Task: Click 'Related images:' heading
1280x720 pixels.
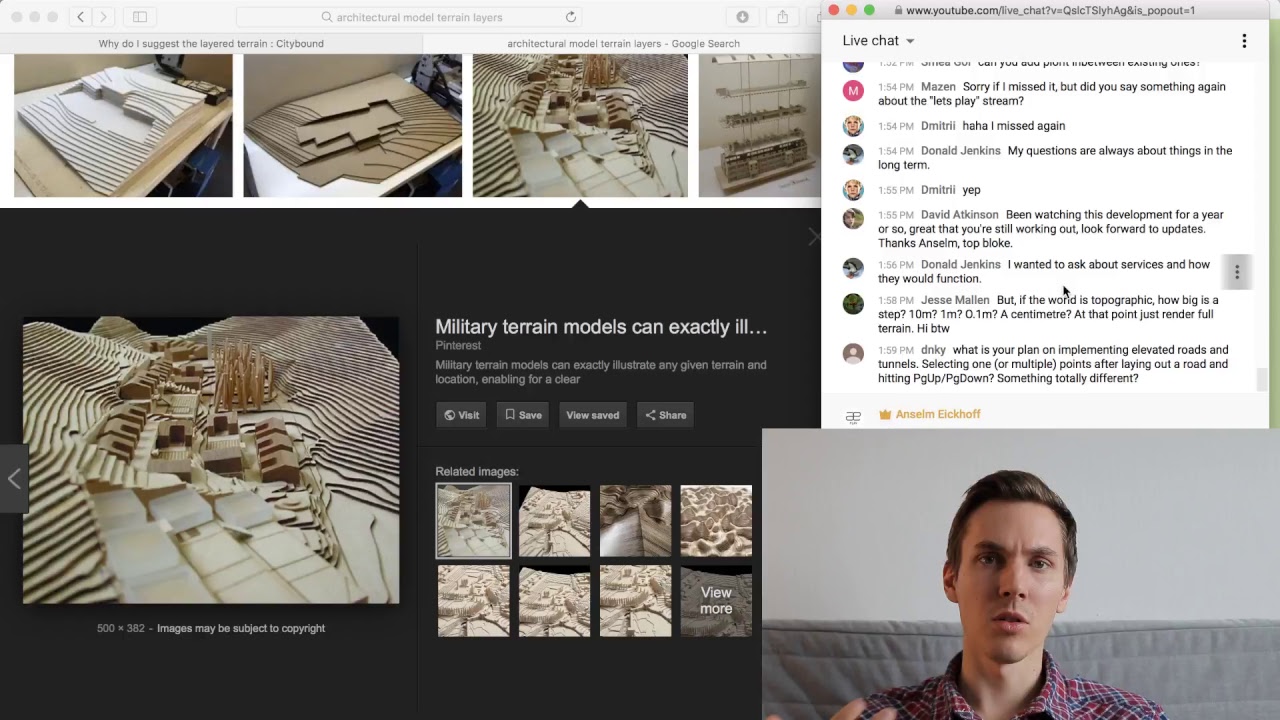Action: (477, 472)
